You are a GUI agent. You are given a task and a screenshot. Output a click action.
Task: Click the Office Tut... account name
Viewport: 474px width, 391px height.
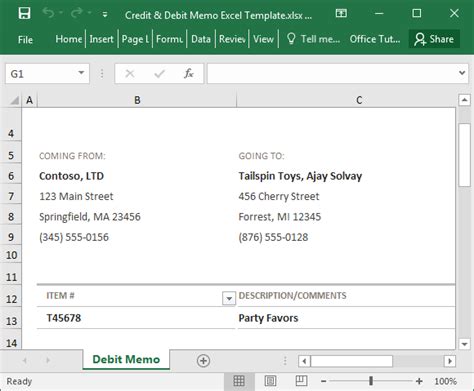(x=375, y=39)
